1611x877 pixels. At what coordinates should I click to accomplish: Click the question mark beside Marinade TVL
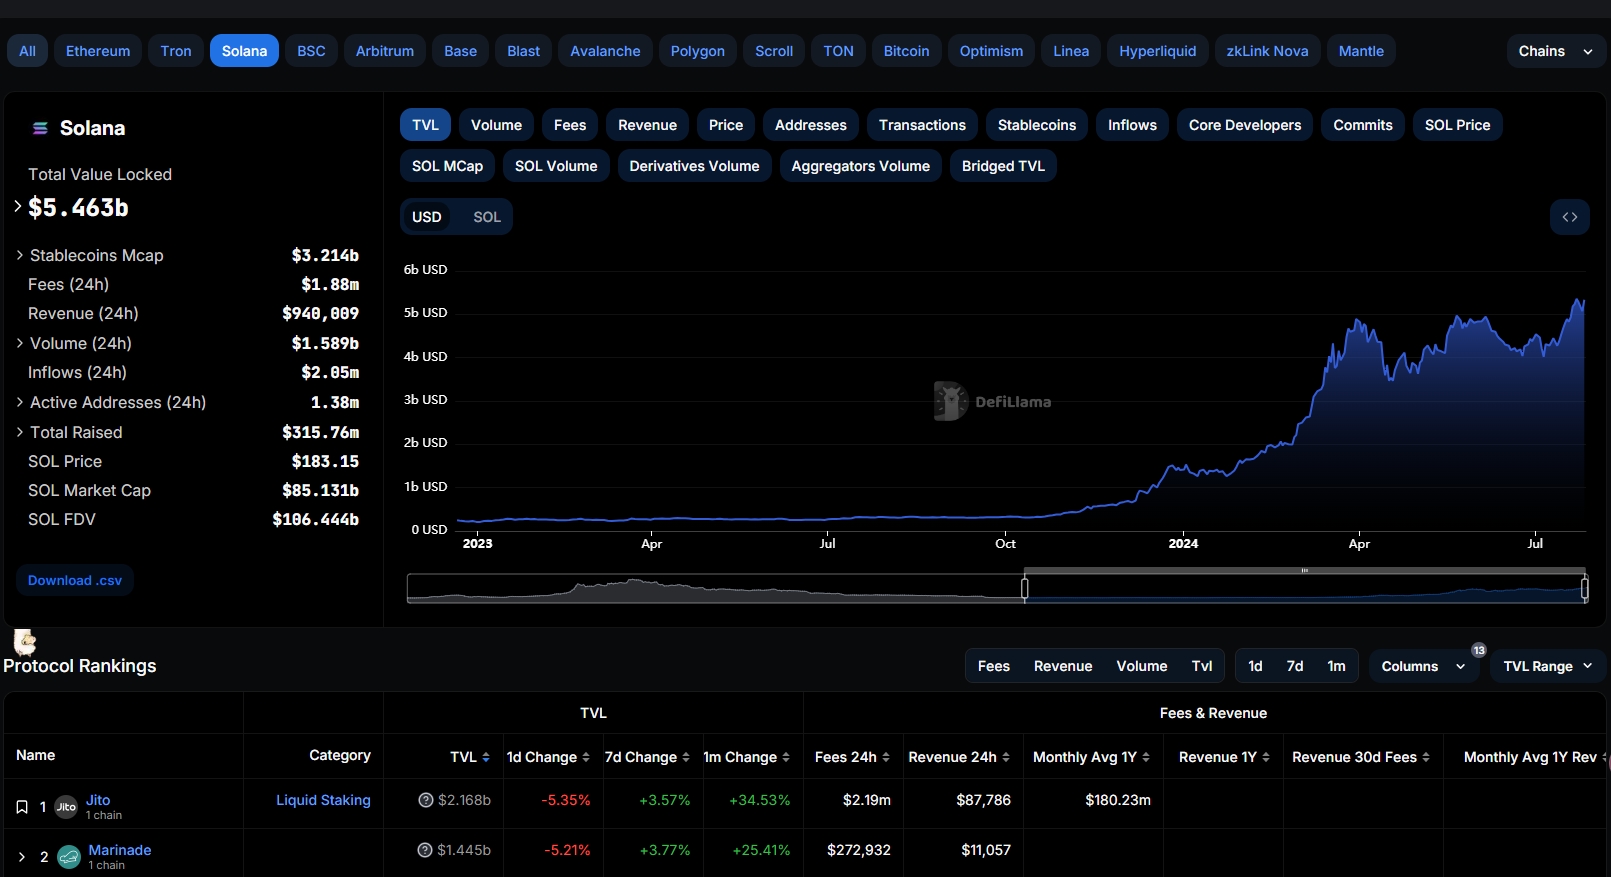425,850
